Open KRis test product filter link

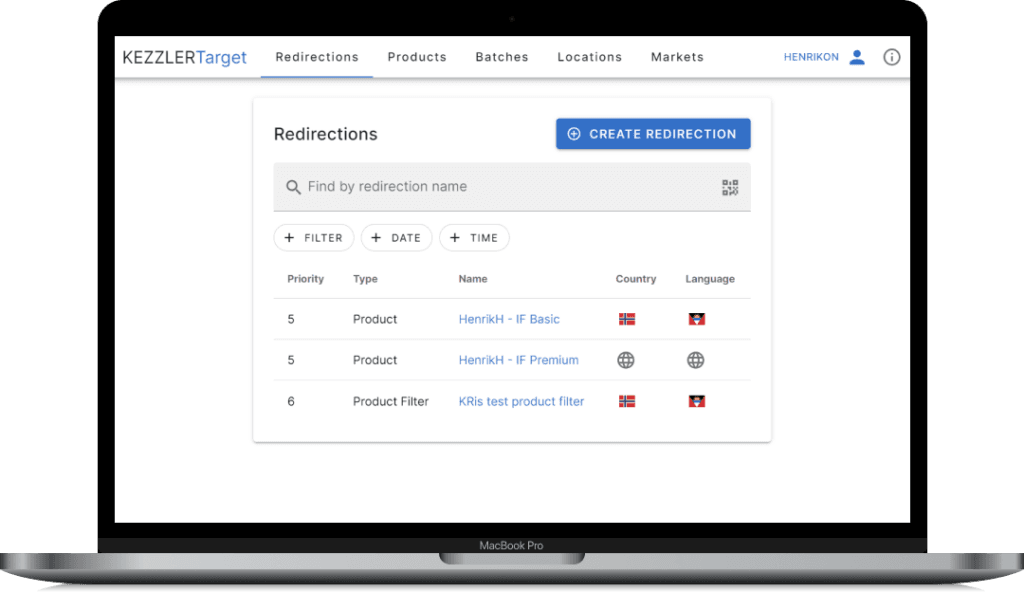(521, 401)
